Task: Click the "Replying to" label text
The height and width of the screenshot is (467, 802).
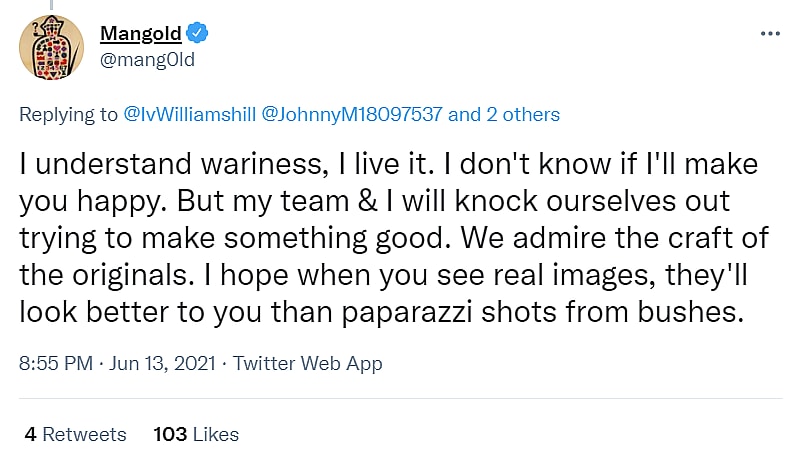Action: (69, 114)
